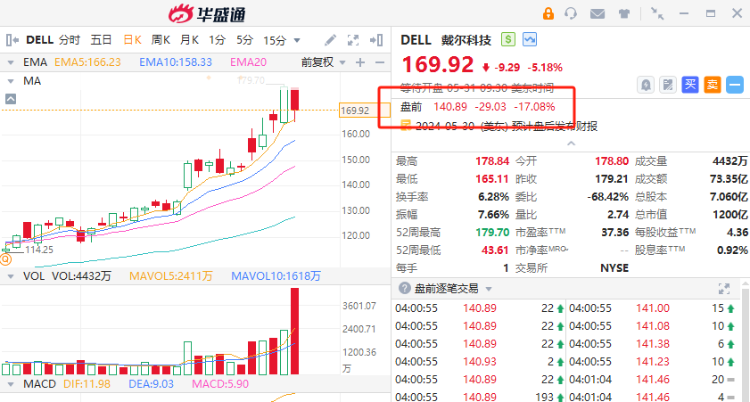This screenshot has height=402, width=750.
Task: Open the mail envelope messages icon
Action: tap(597, 14)
